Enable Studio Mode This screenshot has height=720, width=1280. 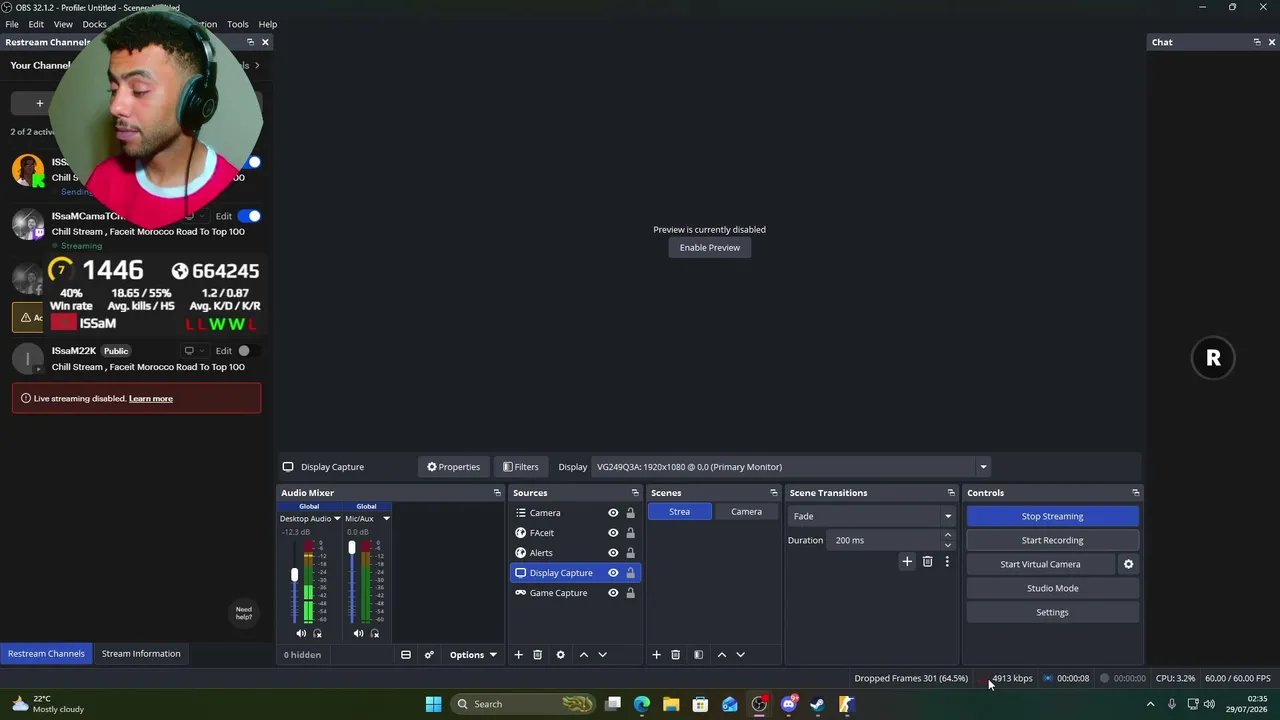pos(1052,588)
